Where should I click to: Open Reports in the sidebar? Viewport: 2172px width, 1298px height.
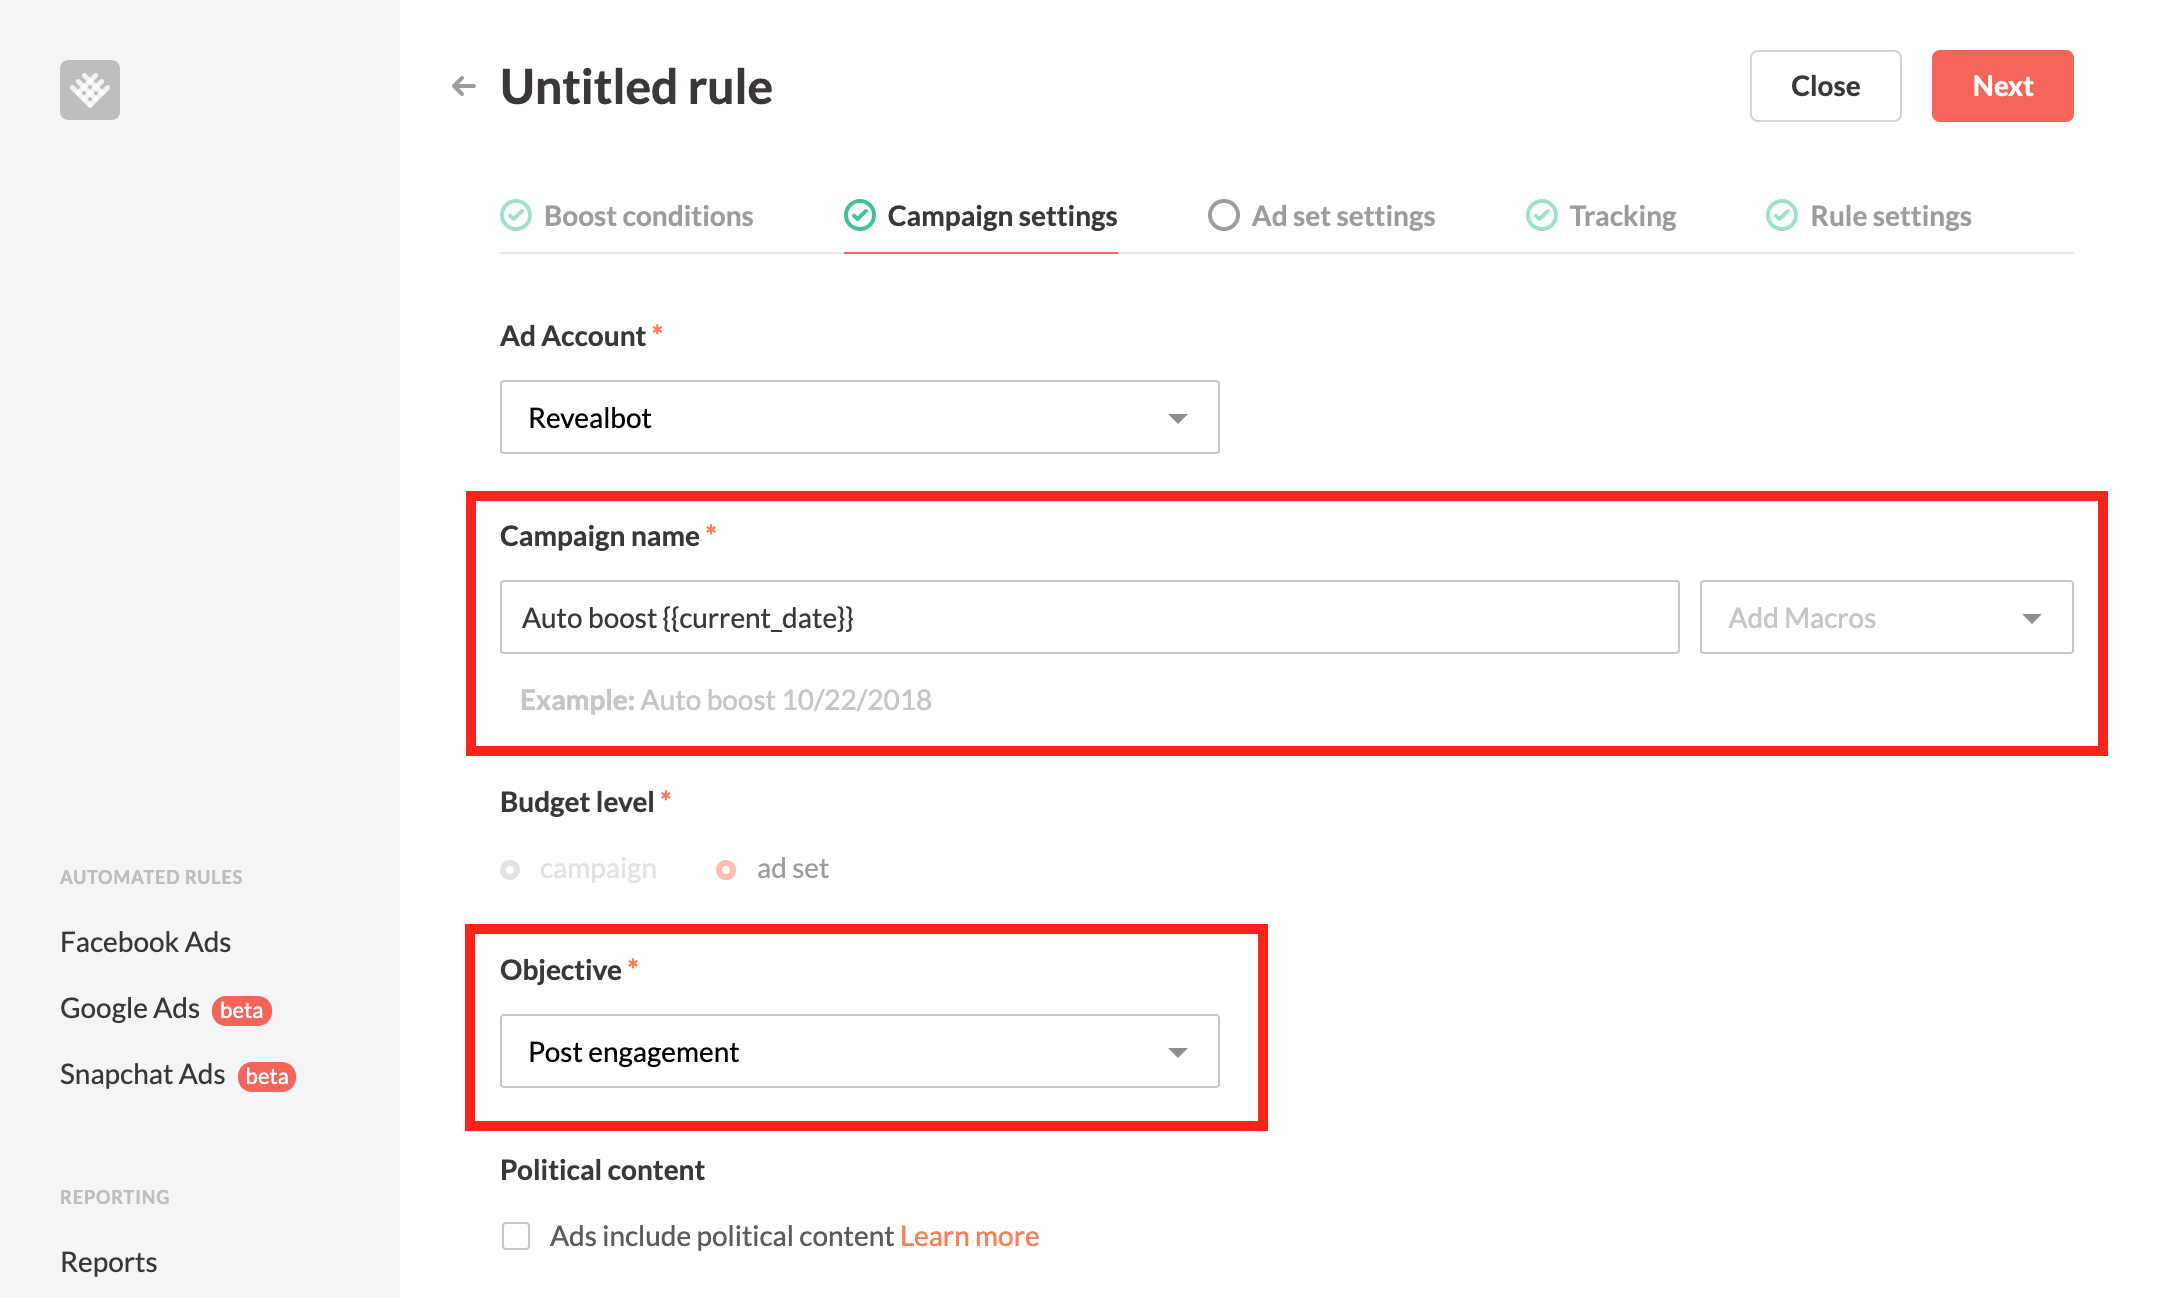108,1262
